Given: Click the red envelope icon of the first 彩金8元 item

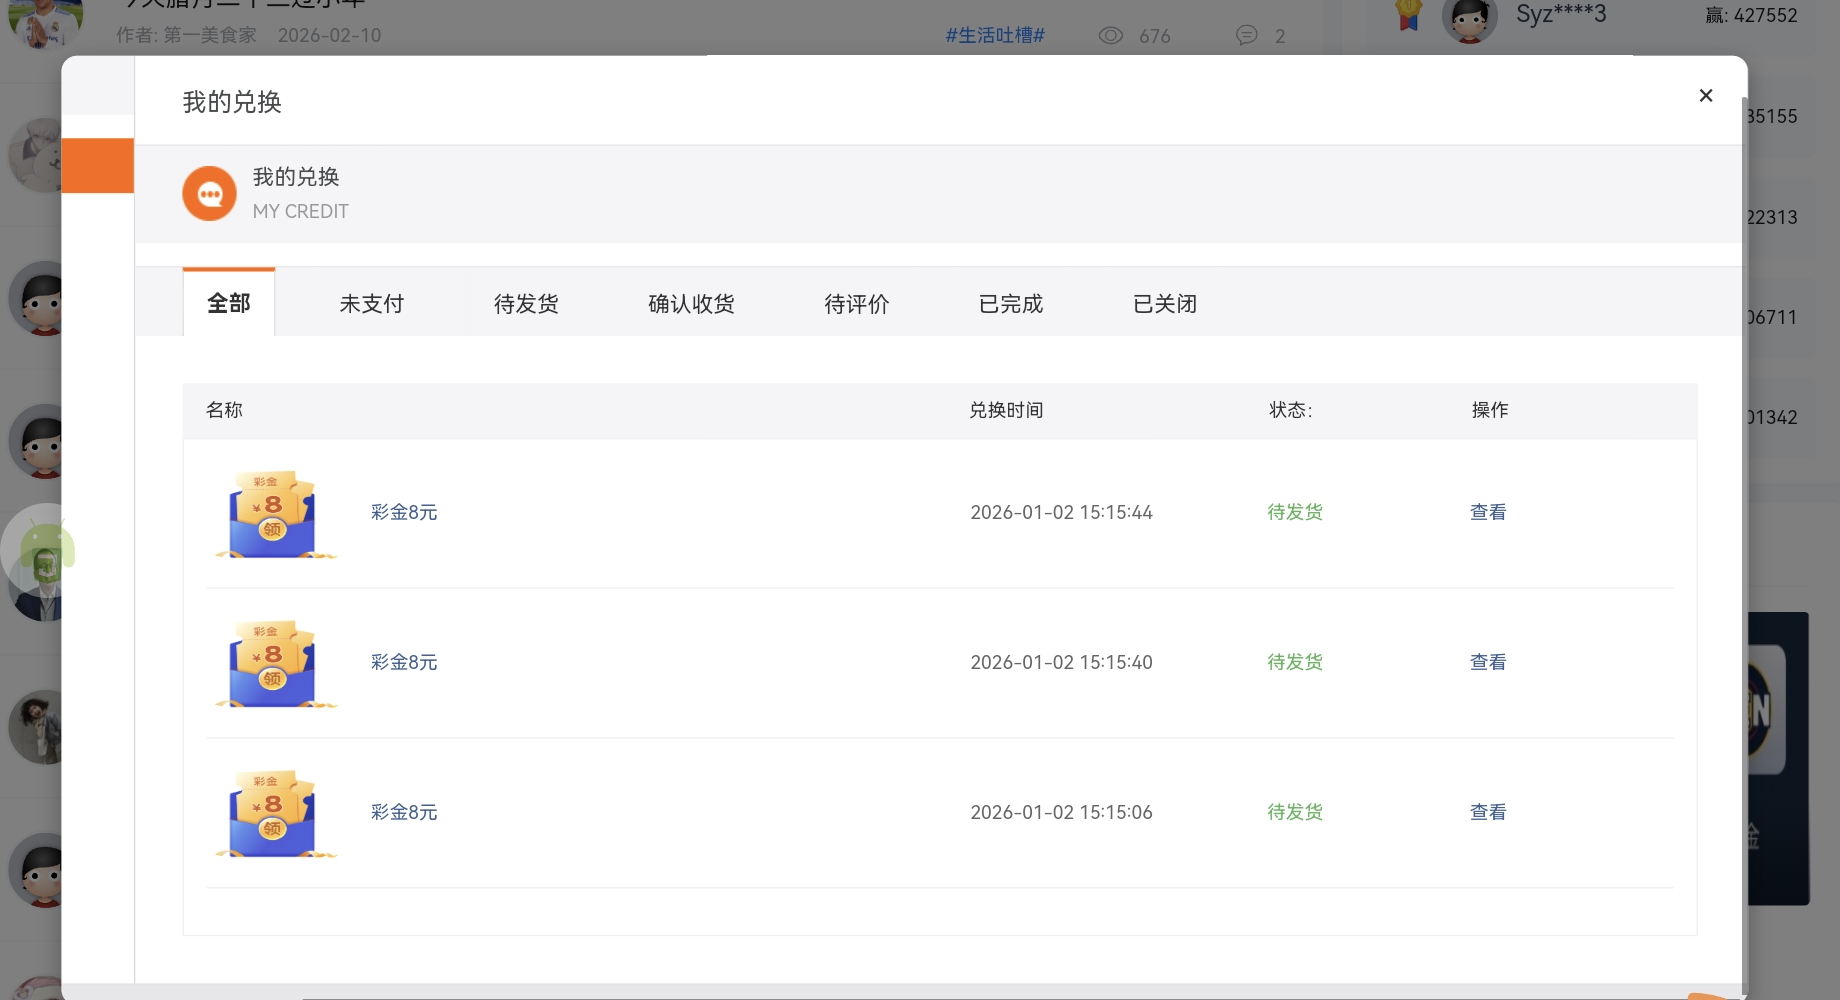Looking at the screenshot, I should tap(274, 512).
